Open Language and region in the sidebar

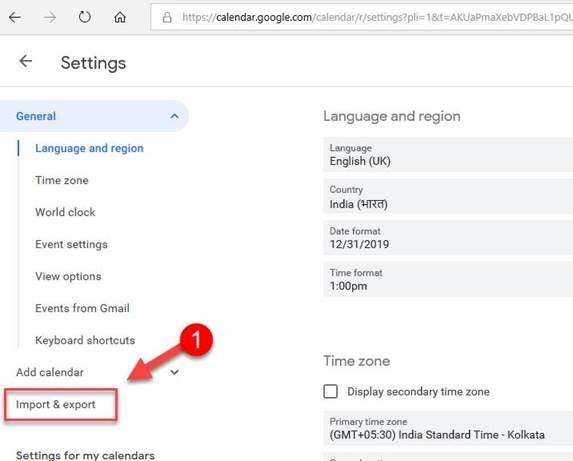(89, 148)
